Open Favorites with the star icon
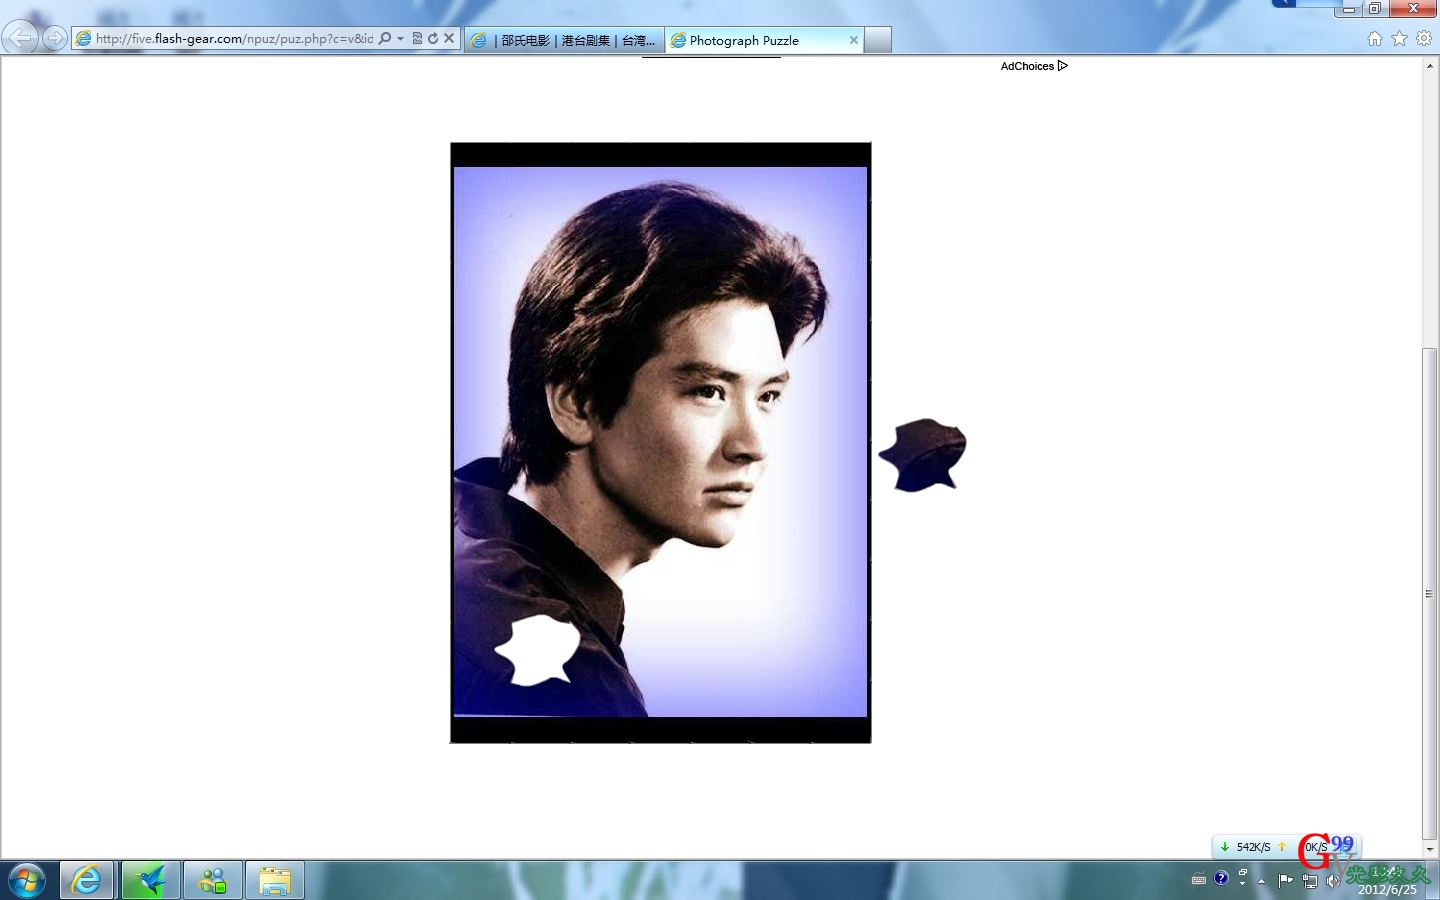This screenshot has height=900, width=1440. (1399, 38)
